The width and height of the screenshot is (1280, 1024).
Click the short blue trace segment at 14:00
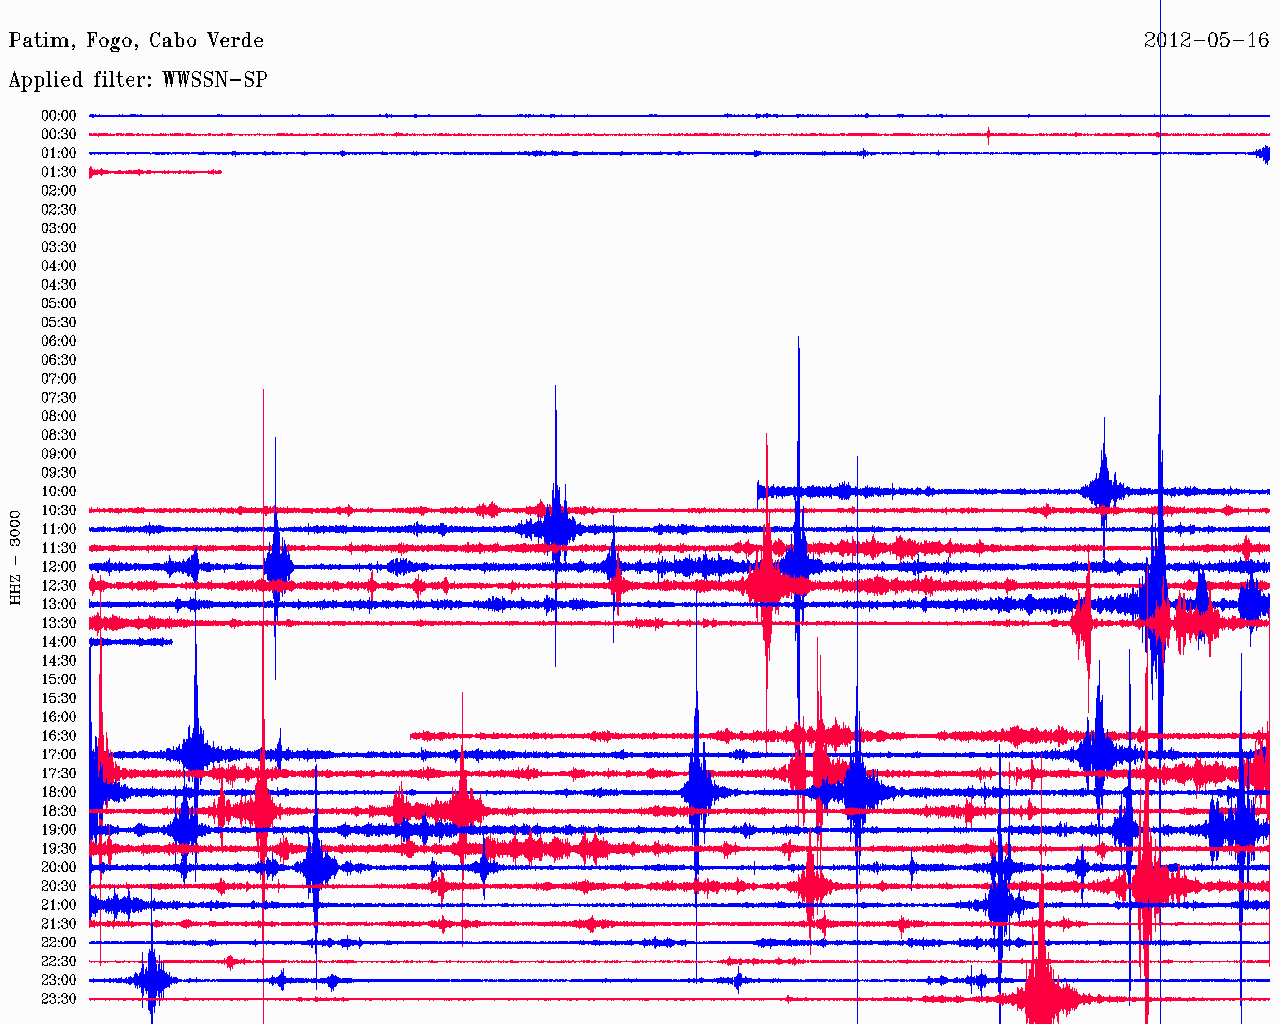pos(131,642)
